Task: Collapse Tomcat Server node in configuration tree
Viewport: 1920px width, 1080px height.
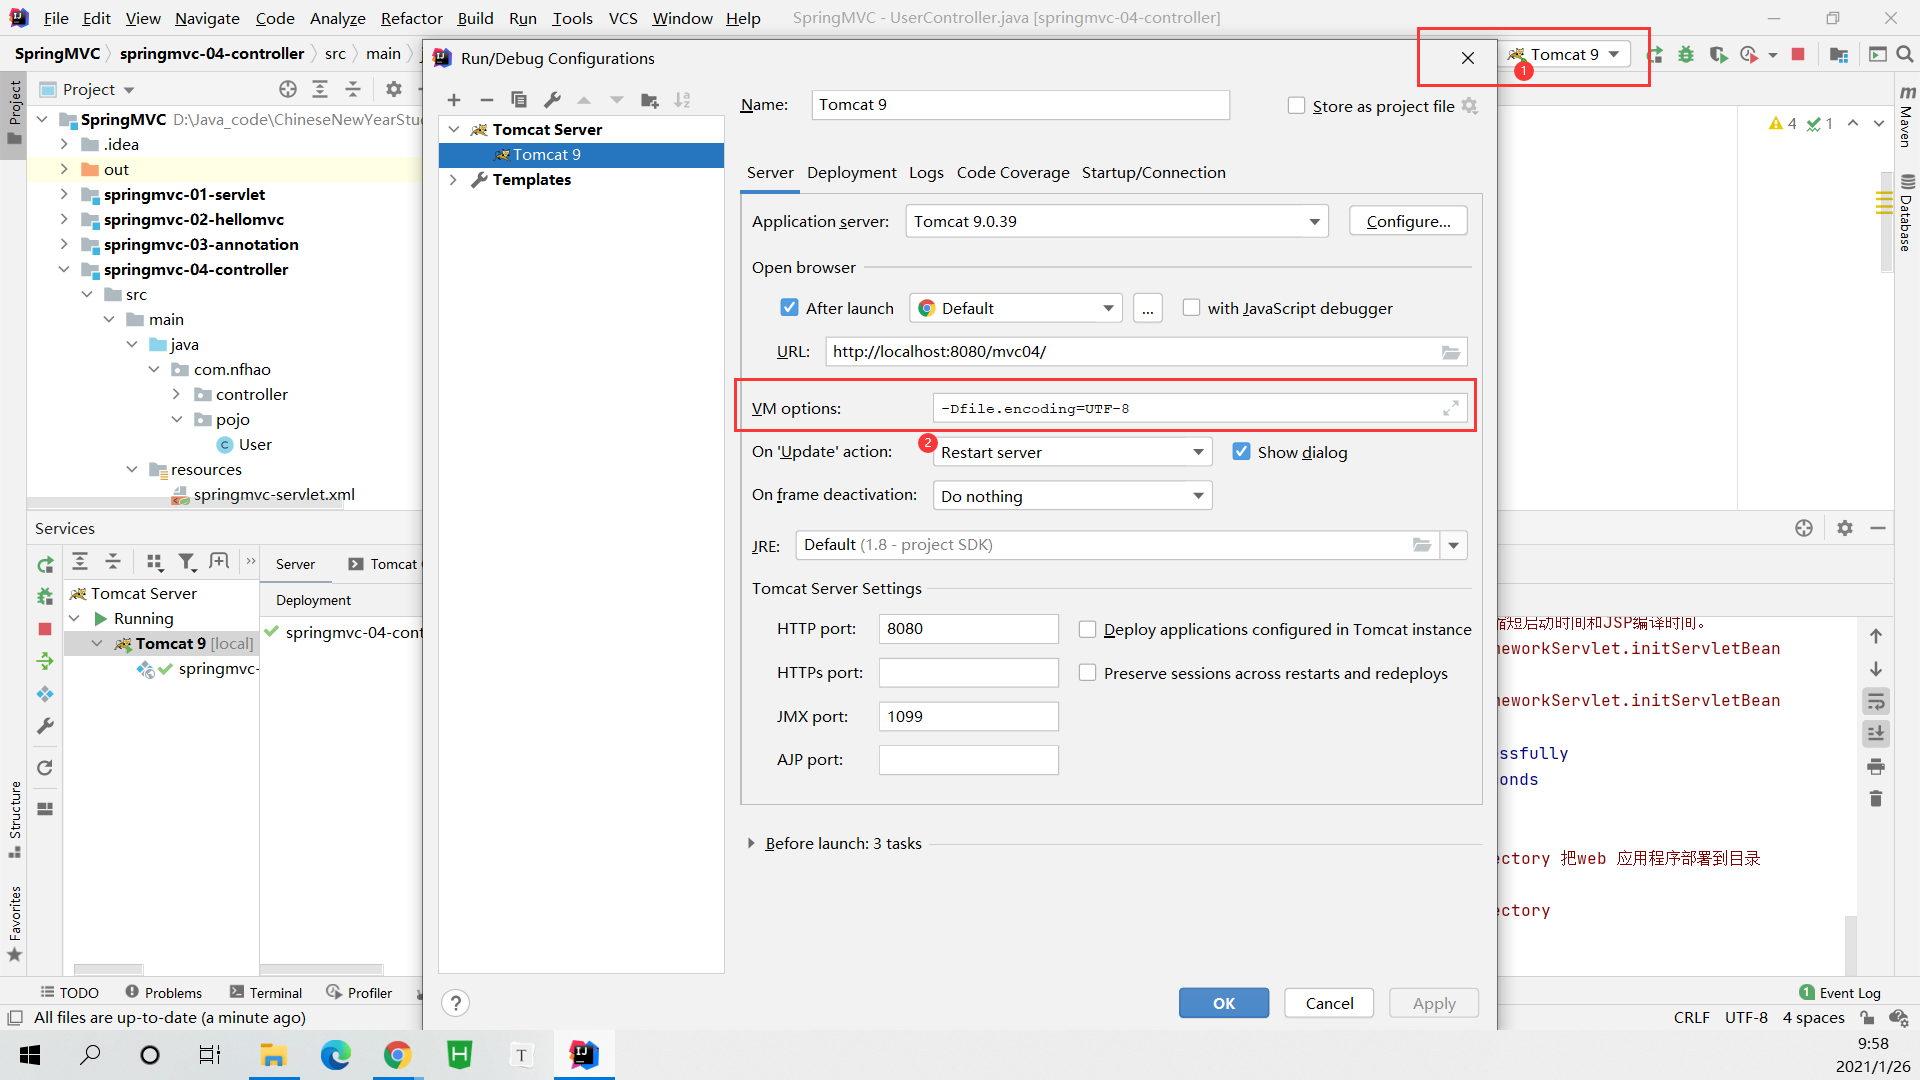Action: tap(453, 130)
